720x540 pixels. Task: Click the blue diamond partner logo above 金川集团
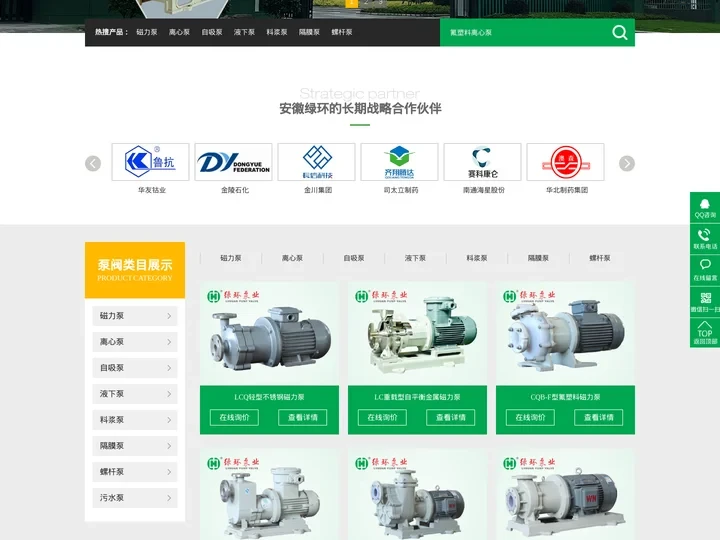point(316,162)
